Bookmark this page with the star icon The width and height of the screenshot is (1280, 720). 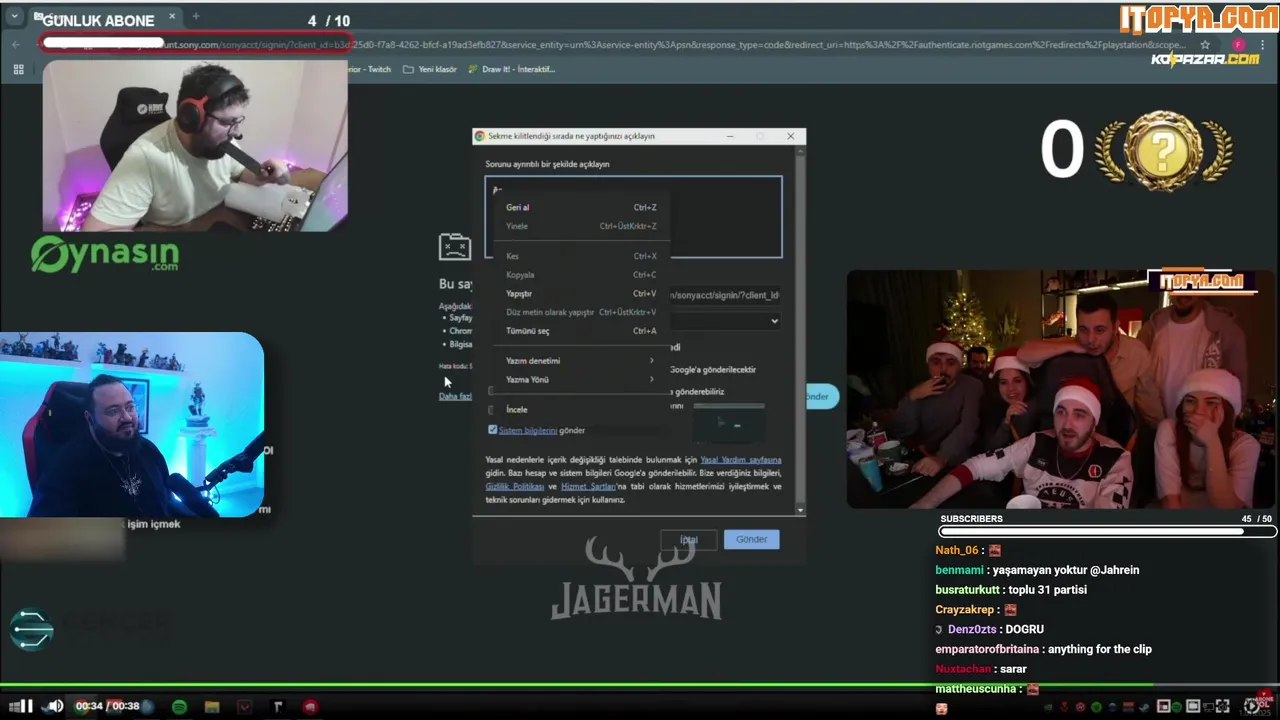[x=1205, y=45]
